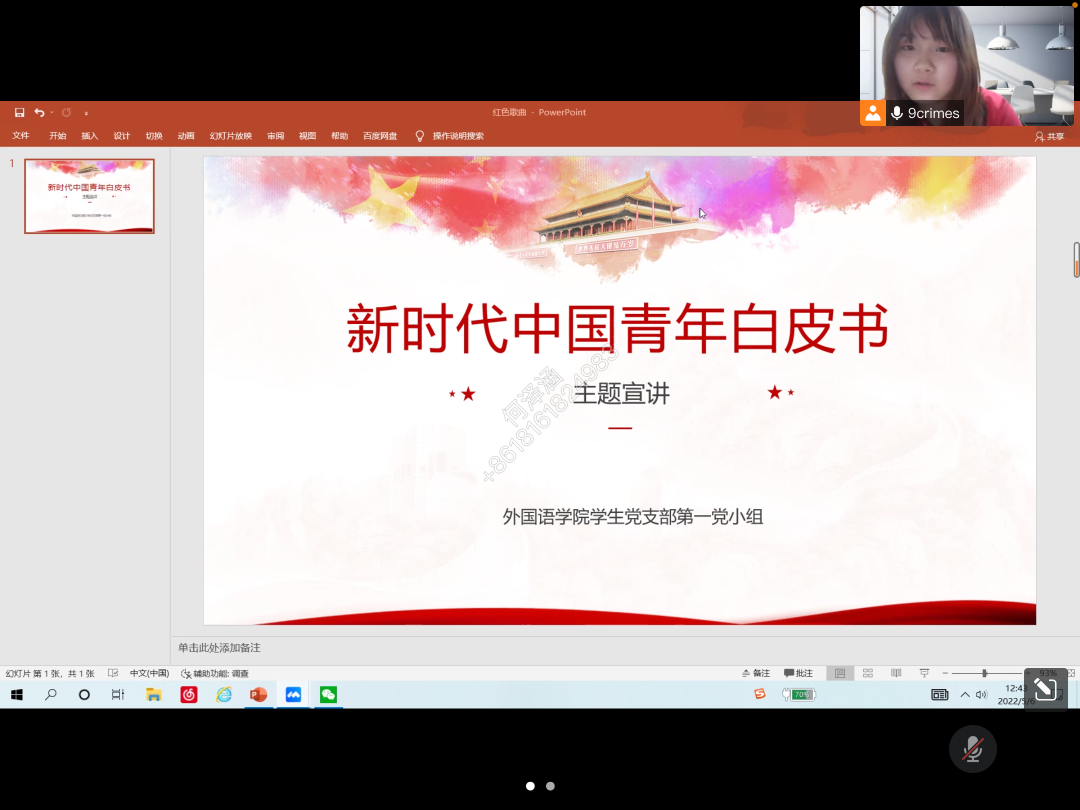The height and width of the screenshot is (810, 1080).
Task: Click the 9crimes microphone status icon
Action: pyautogui.click(x=897, y=113)
